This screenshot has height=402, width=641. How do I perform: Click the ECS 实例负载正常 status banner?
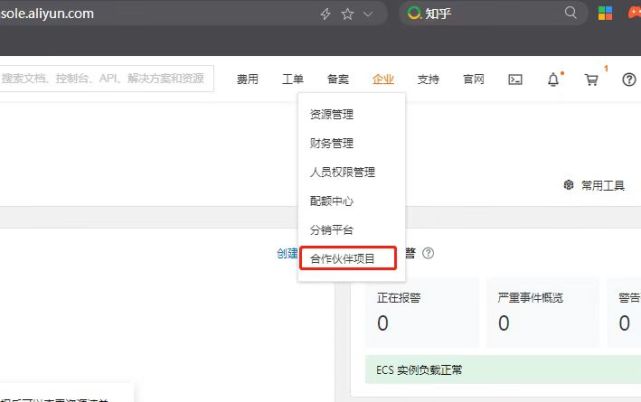click(x=503, y=370)
